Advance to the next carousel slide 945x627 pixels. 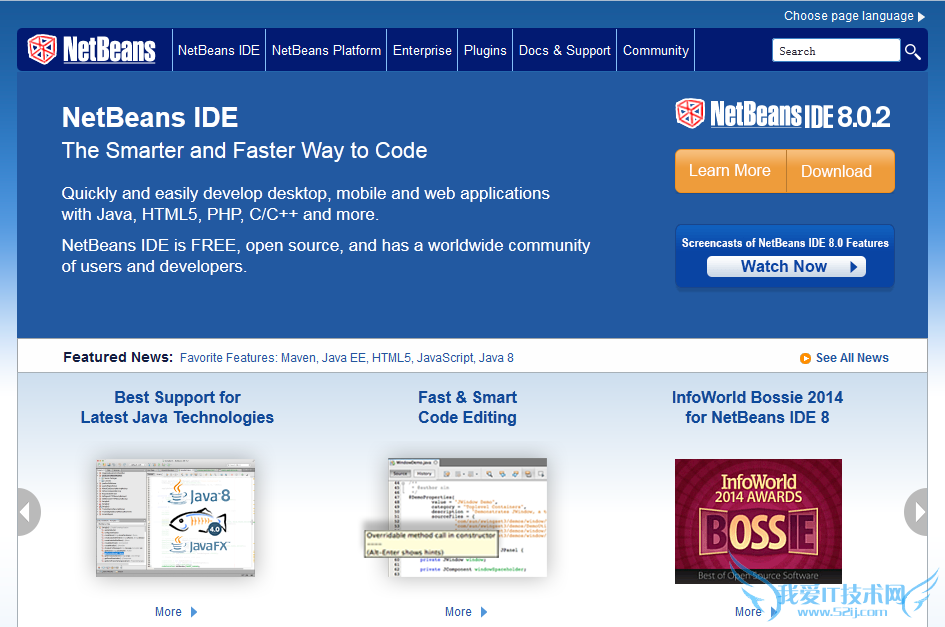[917, 512]
